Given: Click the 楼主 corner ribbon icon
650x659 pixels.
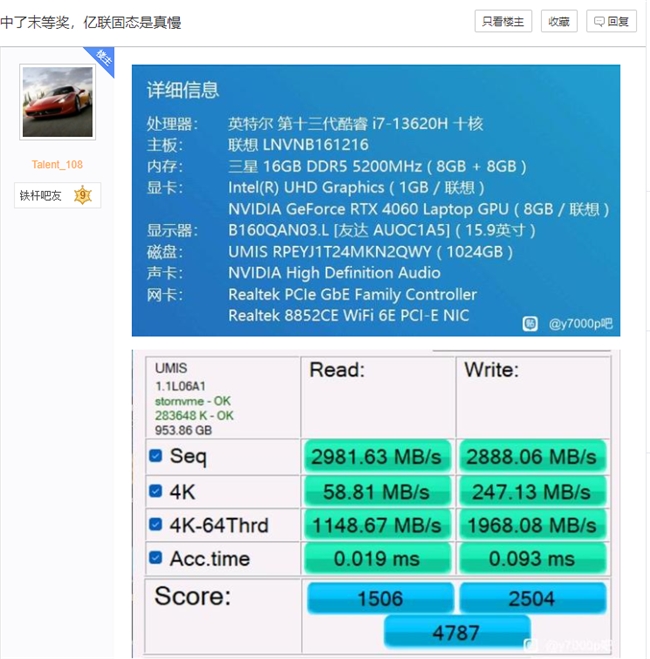Looking at the screenshot, I should pyautogui.click(x=103, y=58).
